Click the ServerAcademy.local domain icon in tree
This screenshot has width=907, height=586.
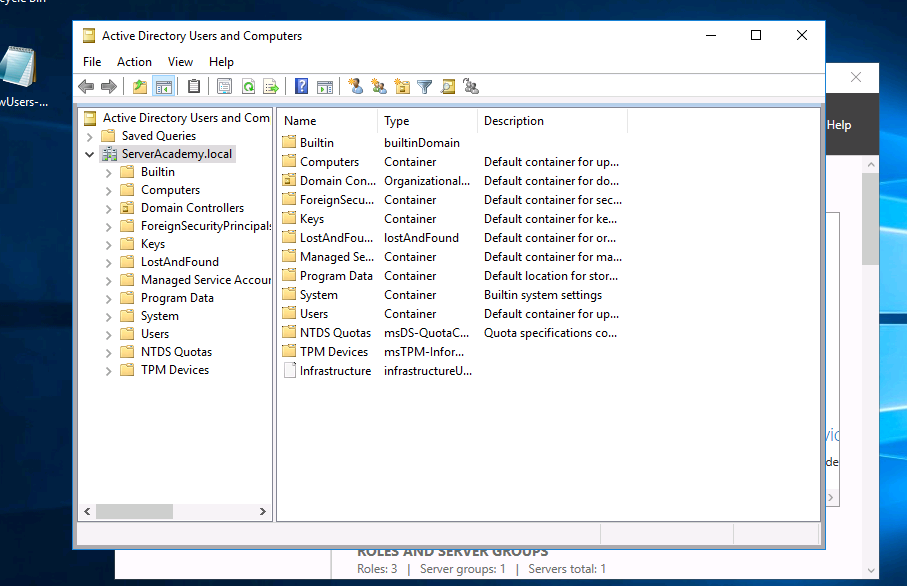(x=109, y=154)
